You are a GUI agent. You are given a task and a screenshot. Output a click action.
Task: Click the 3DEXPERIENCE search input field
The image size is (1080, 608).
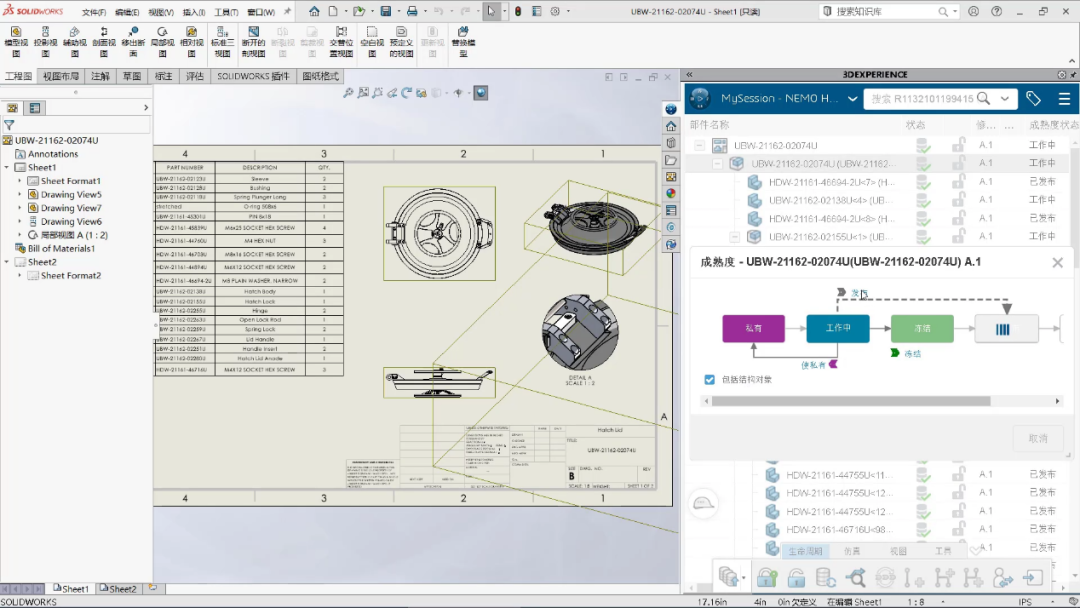[923, 98]
